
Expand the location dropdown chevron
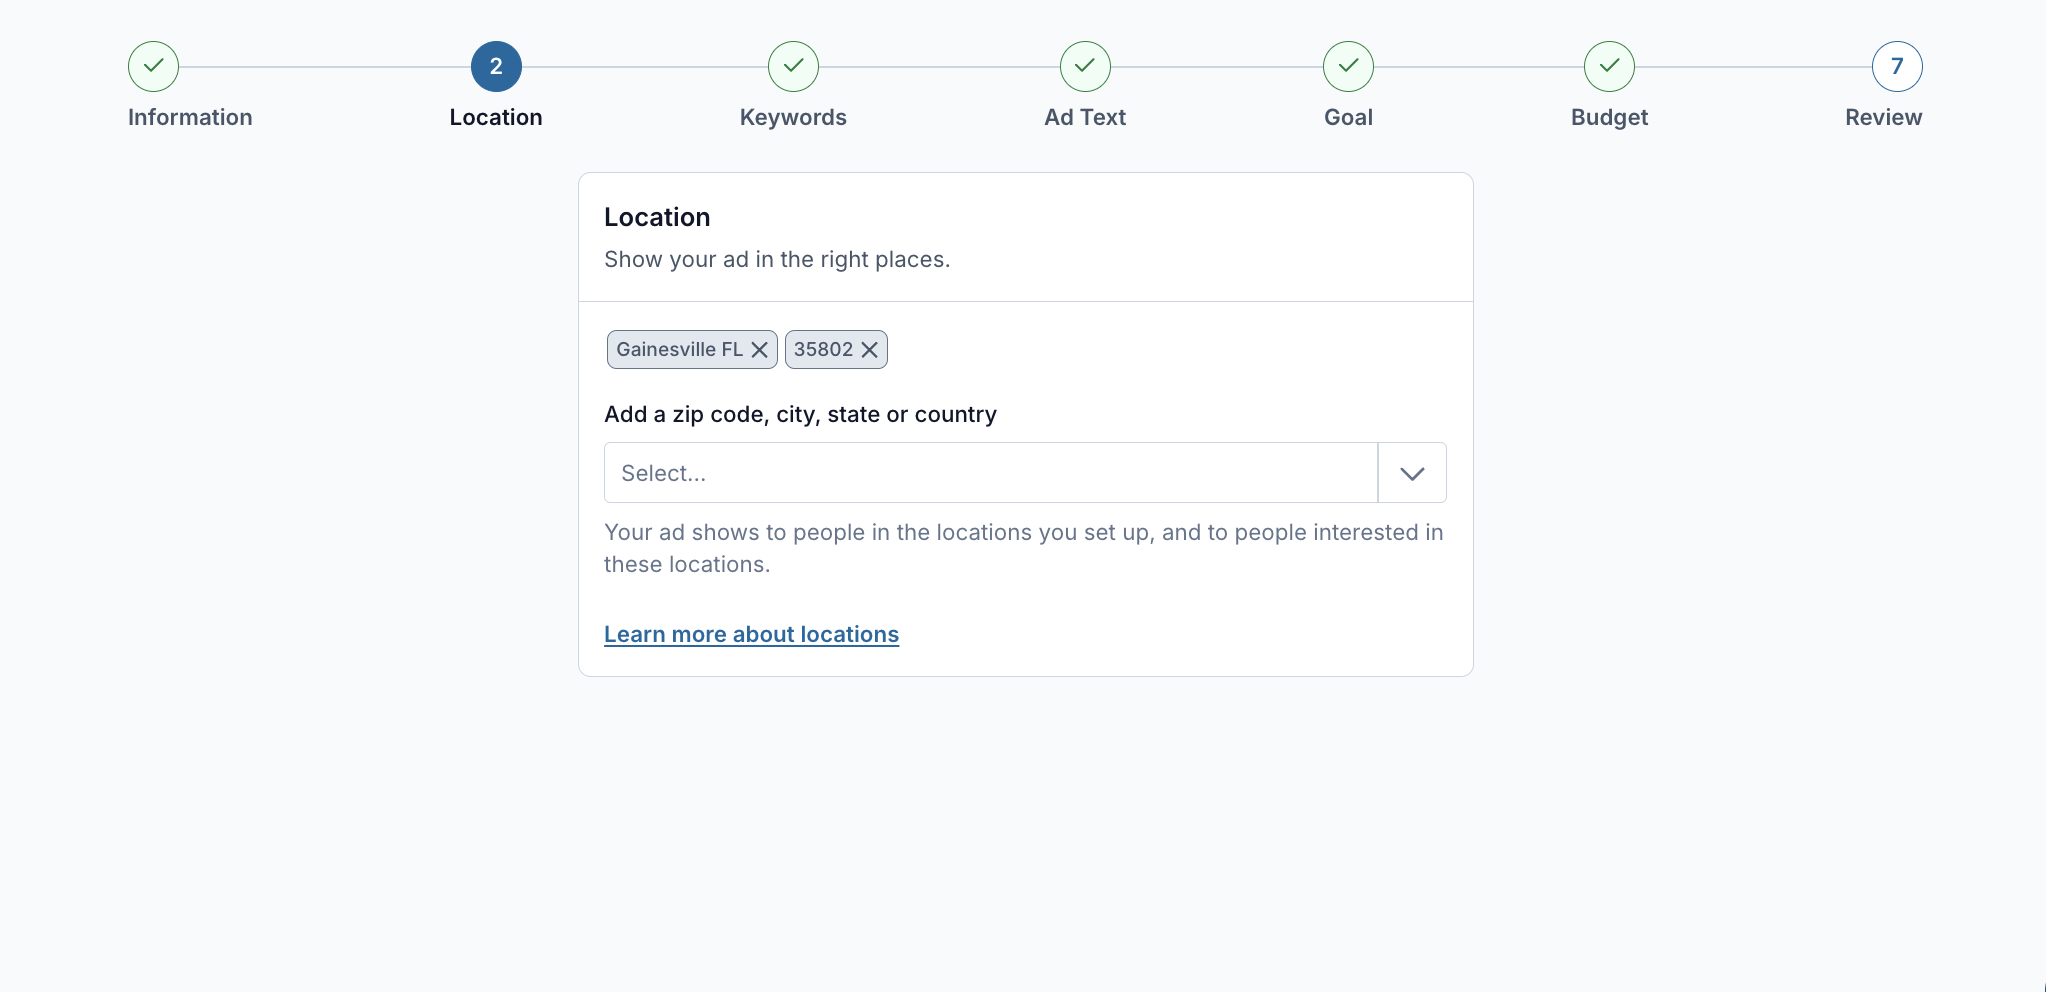pyautogui.click(x=1412, y=473)
